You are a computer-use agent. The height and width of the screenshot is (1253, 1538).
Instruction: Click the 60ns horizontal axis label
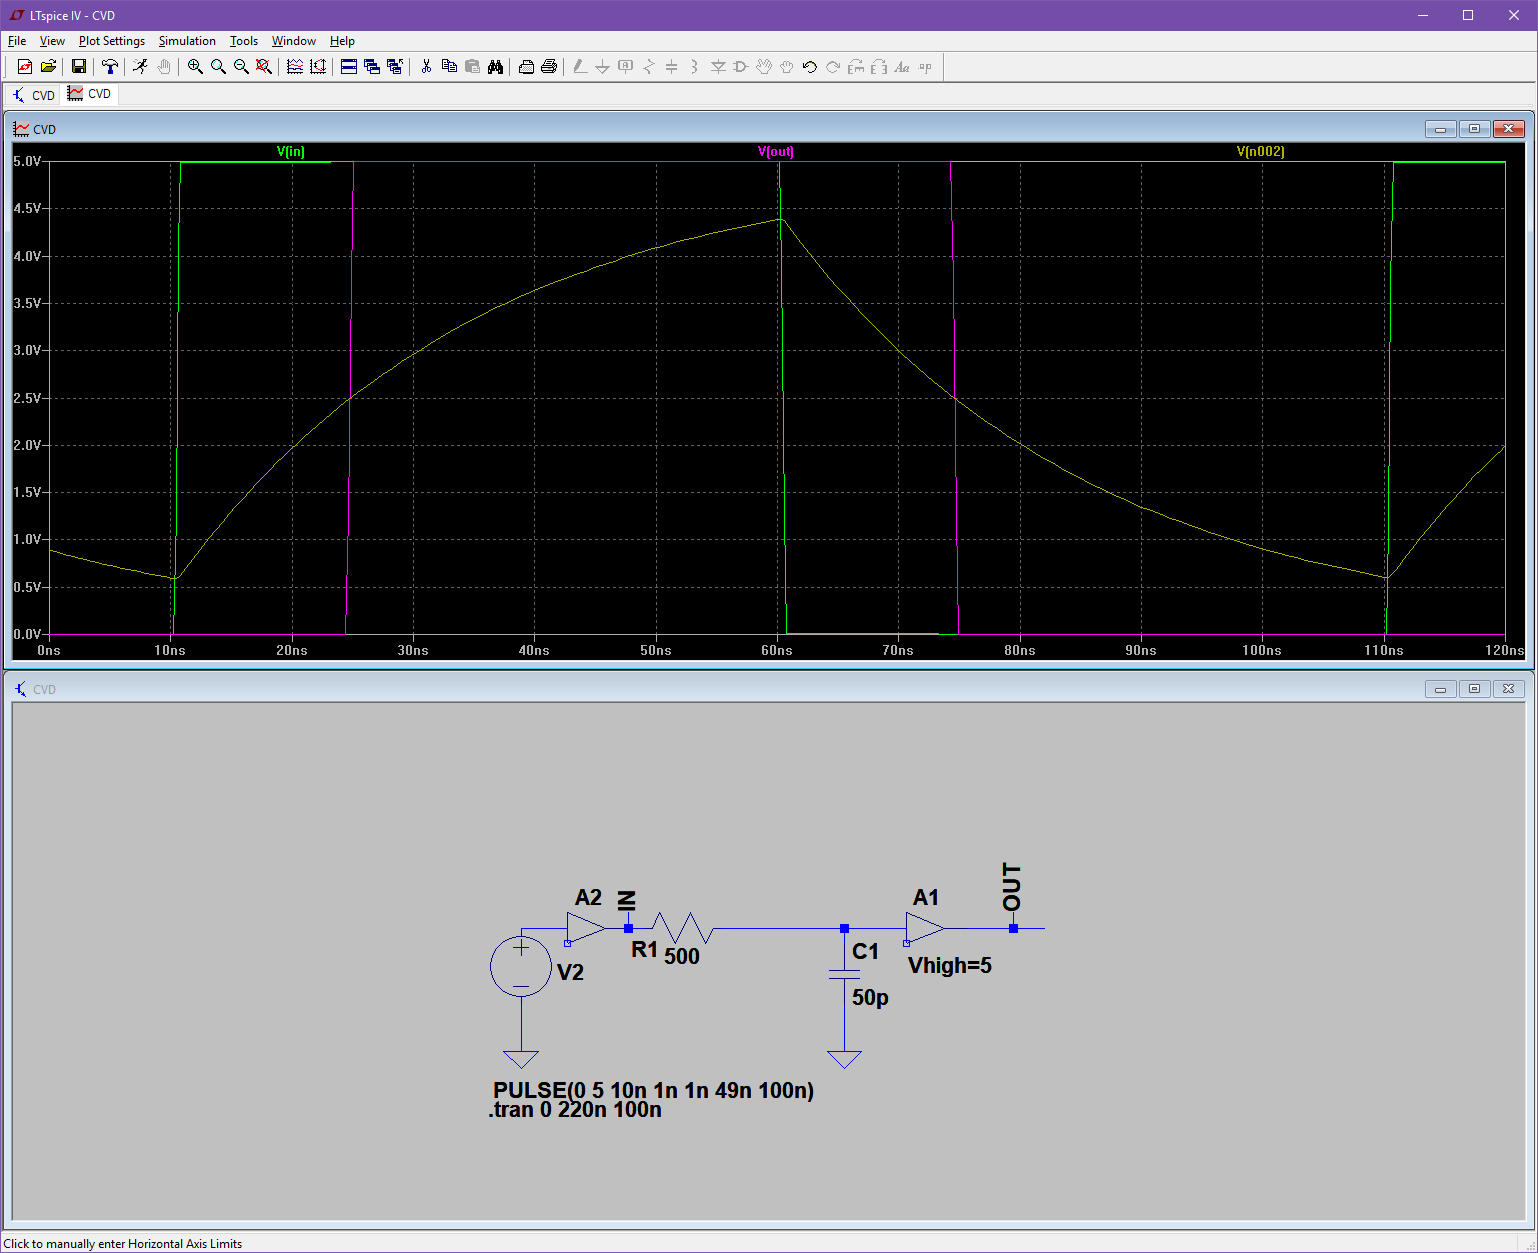pos(777,651)
